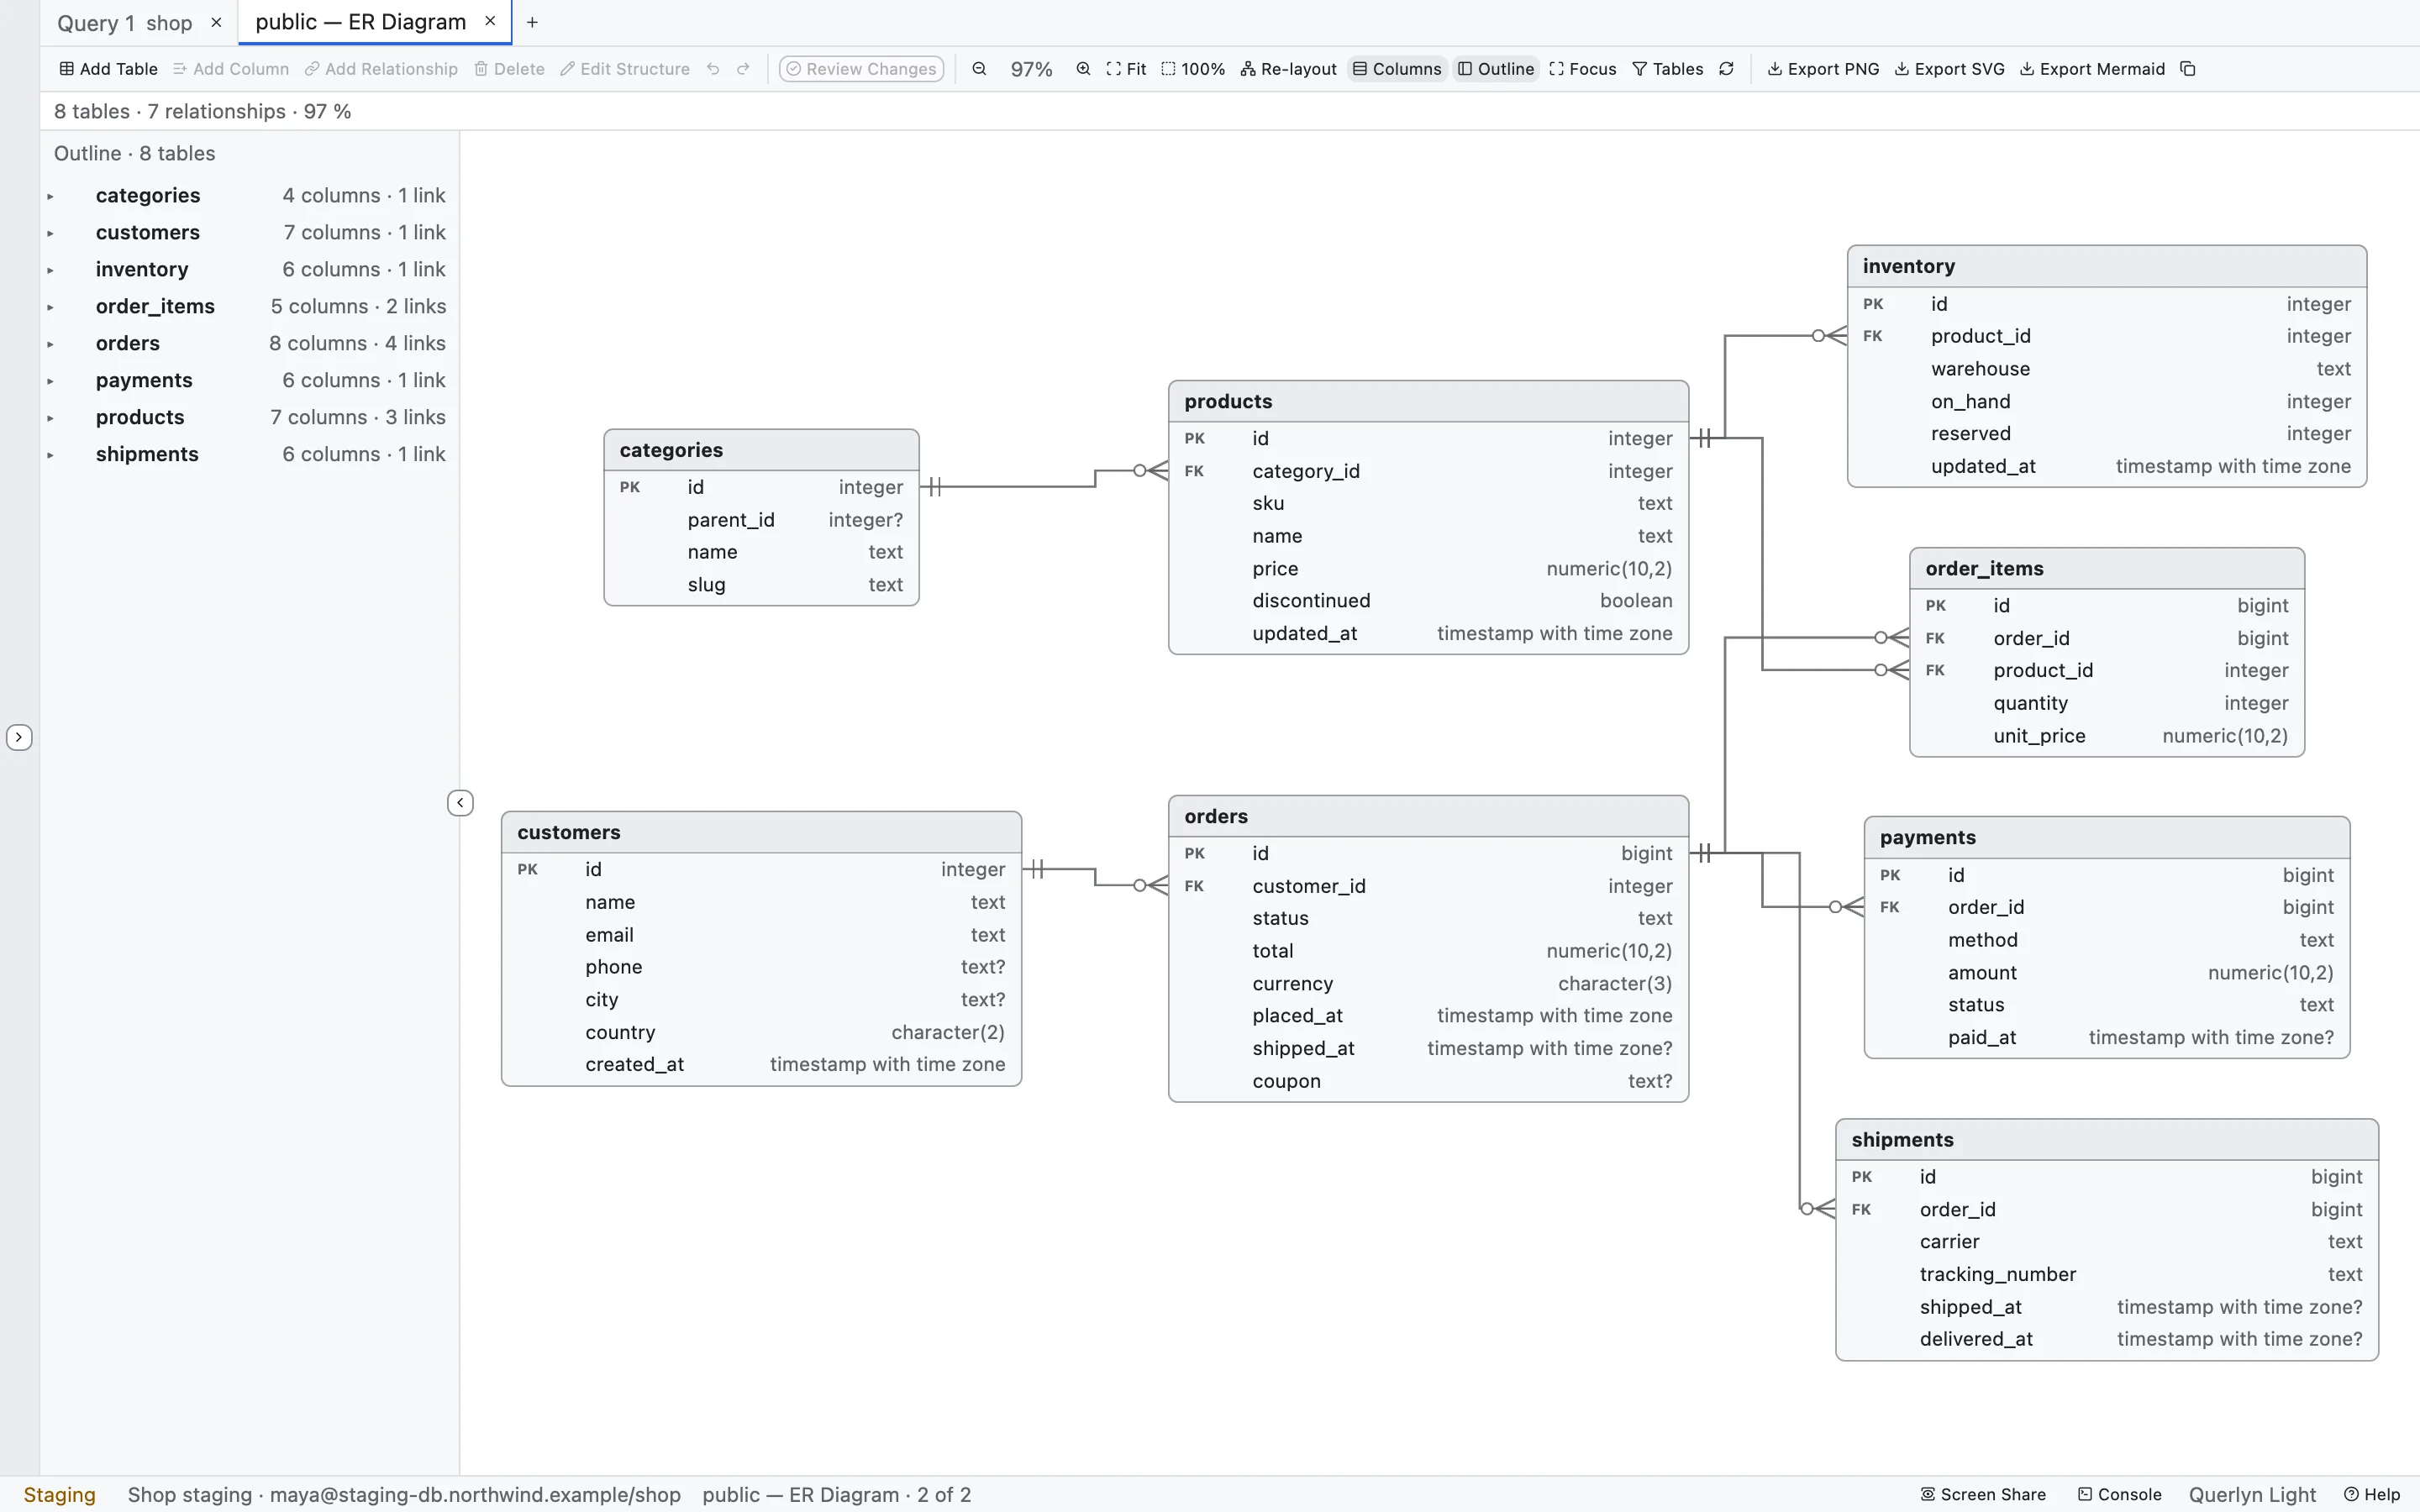The height and width of the screenshot is (1512, 2420).
Task: Click the copy icon after Export Mermaid
Action: click(2188, 69)
